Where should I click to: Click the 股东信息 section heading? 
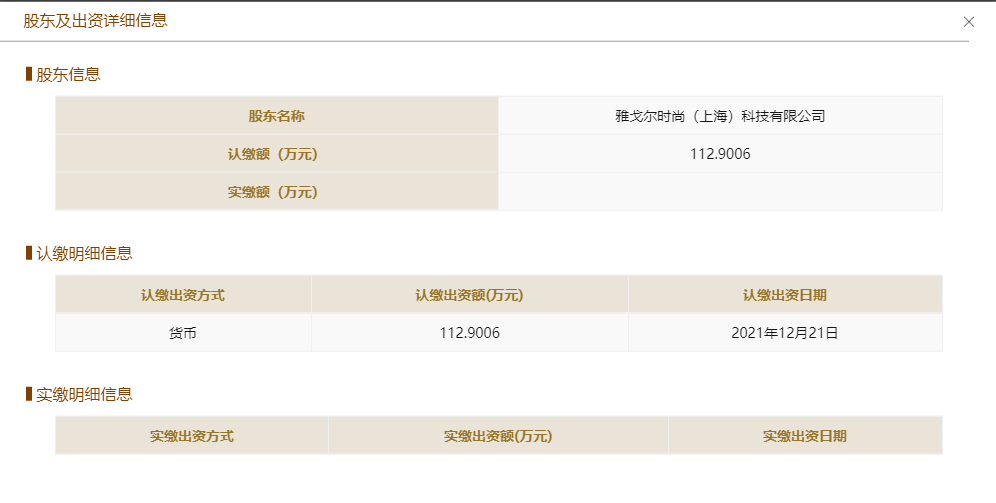click(68, 74)
